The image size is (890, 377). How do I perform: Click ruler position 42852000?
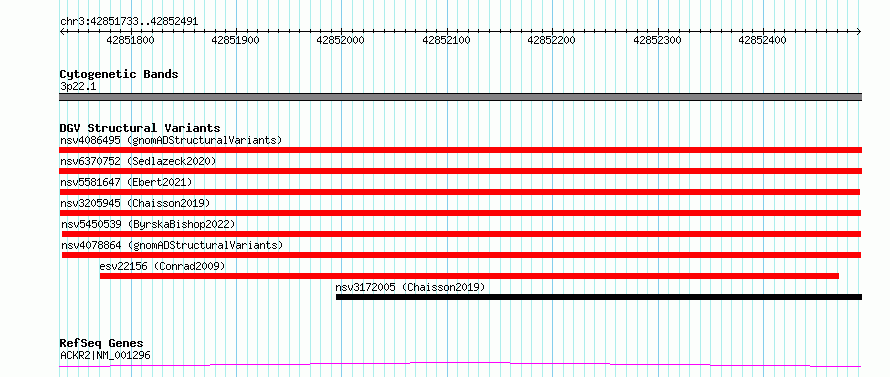(341, 40)
